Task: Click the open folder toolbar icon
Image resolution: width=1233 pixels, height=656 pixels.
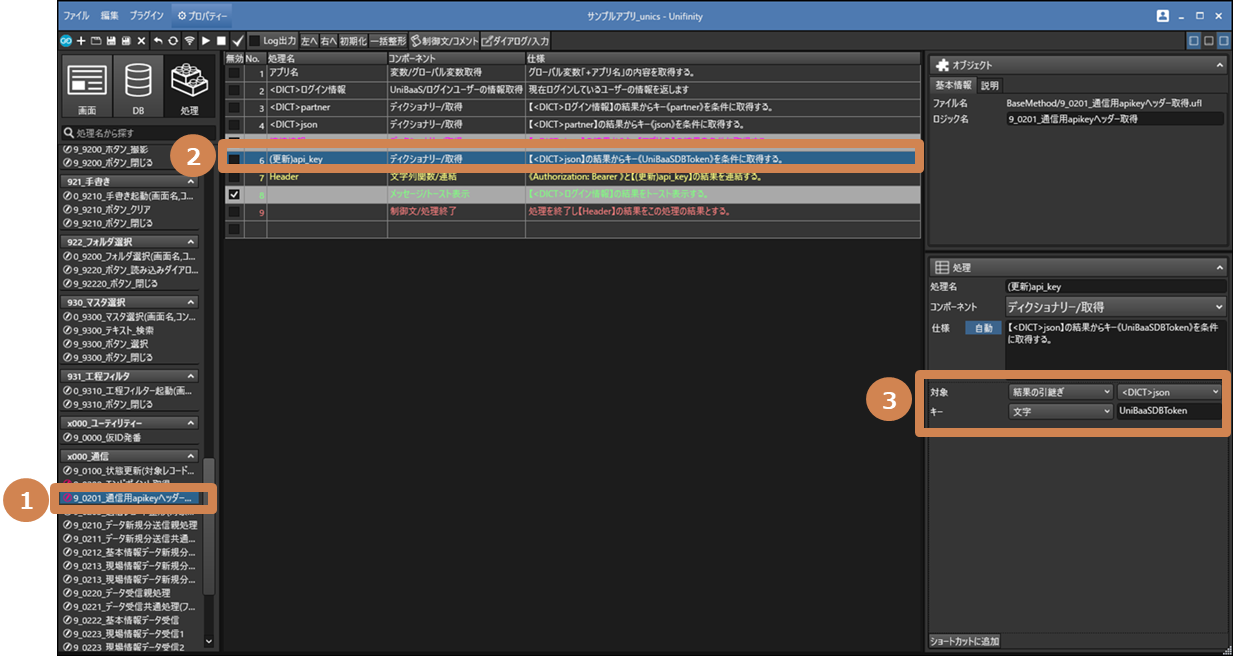Action: tap(95, 41)
